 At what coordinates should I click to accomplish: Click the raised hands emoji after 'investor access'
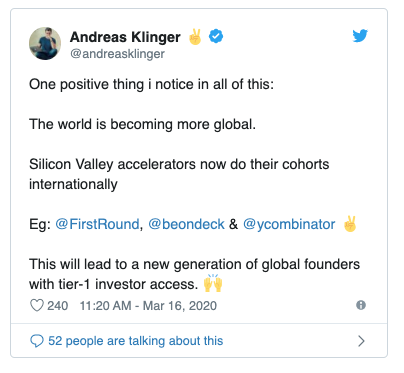pos(213,283)
